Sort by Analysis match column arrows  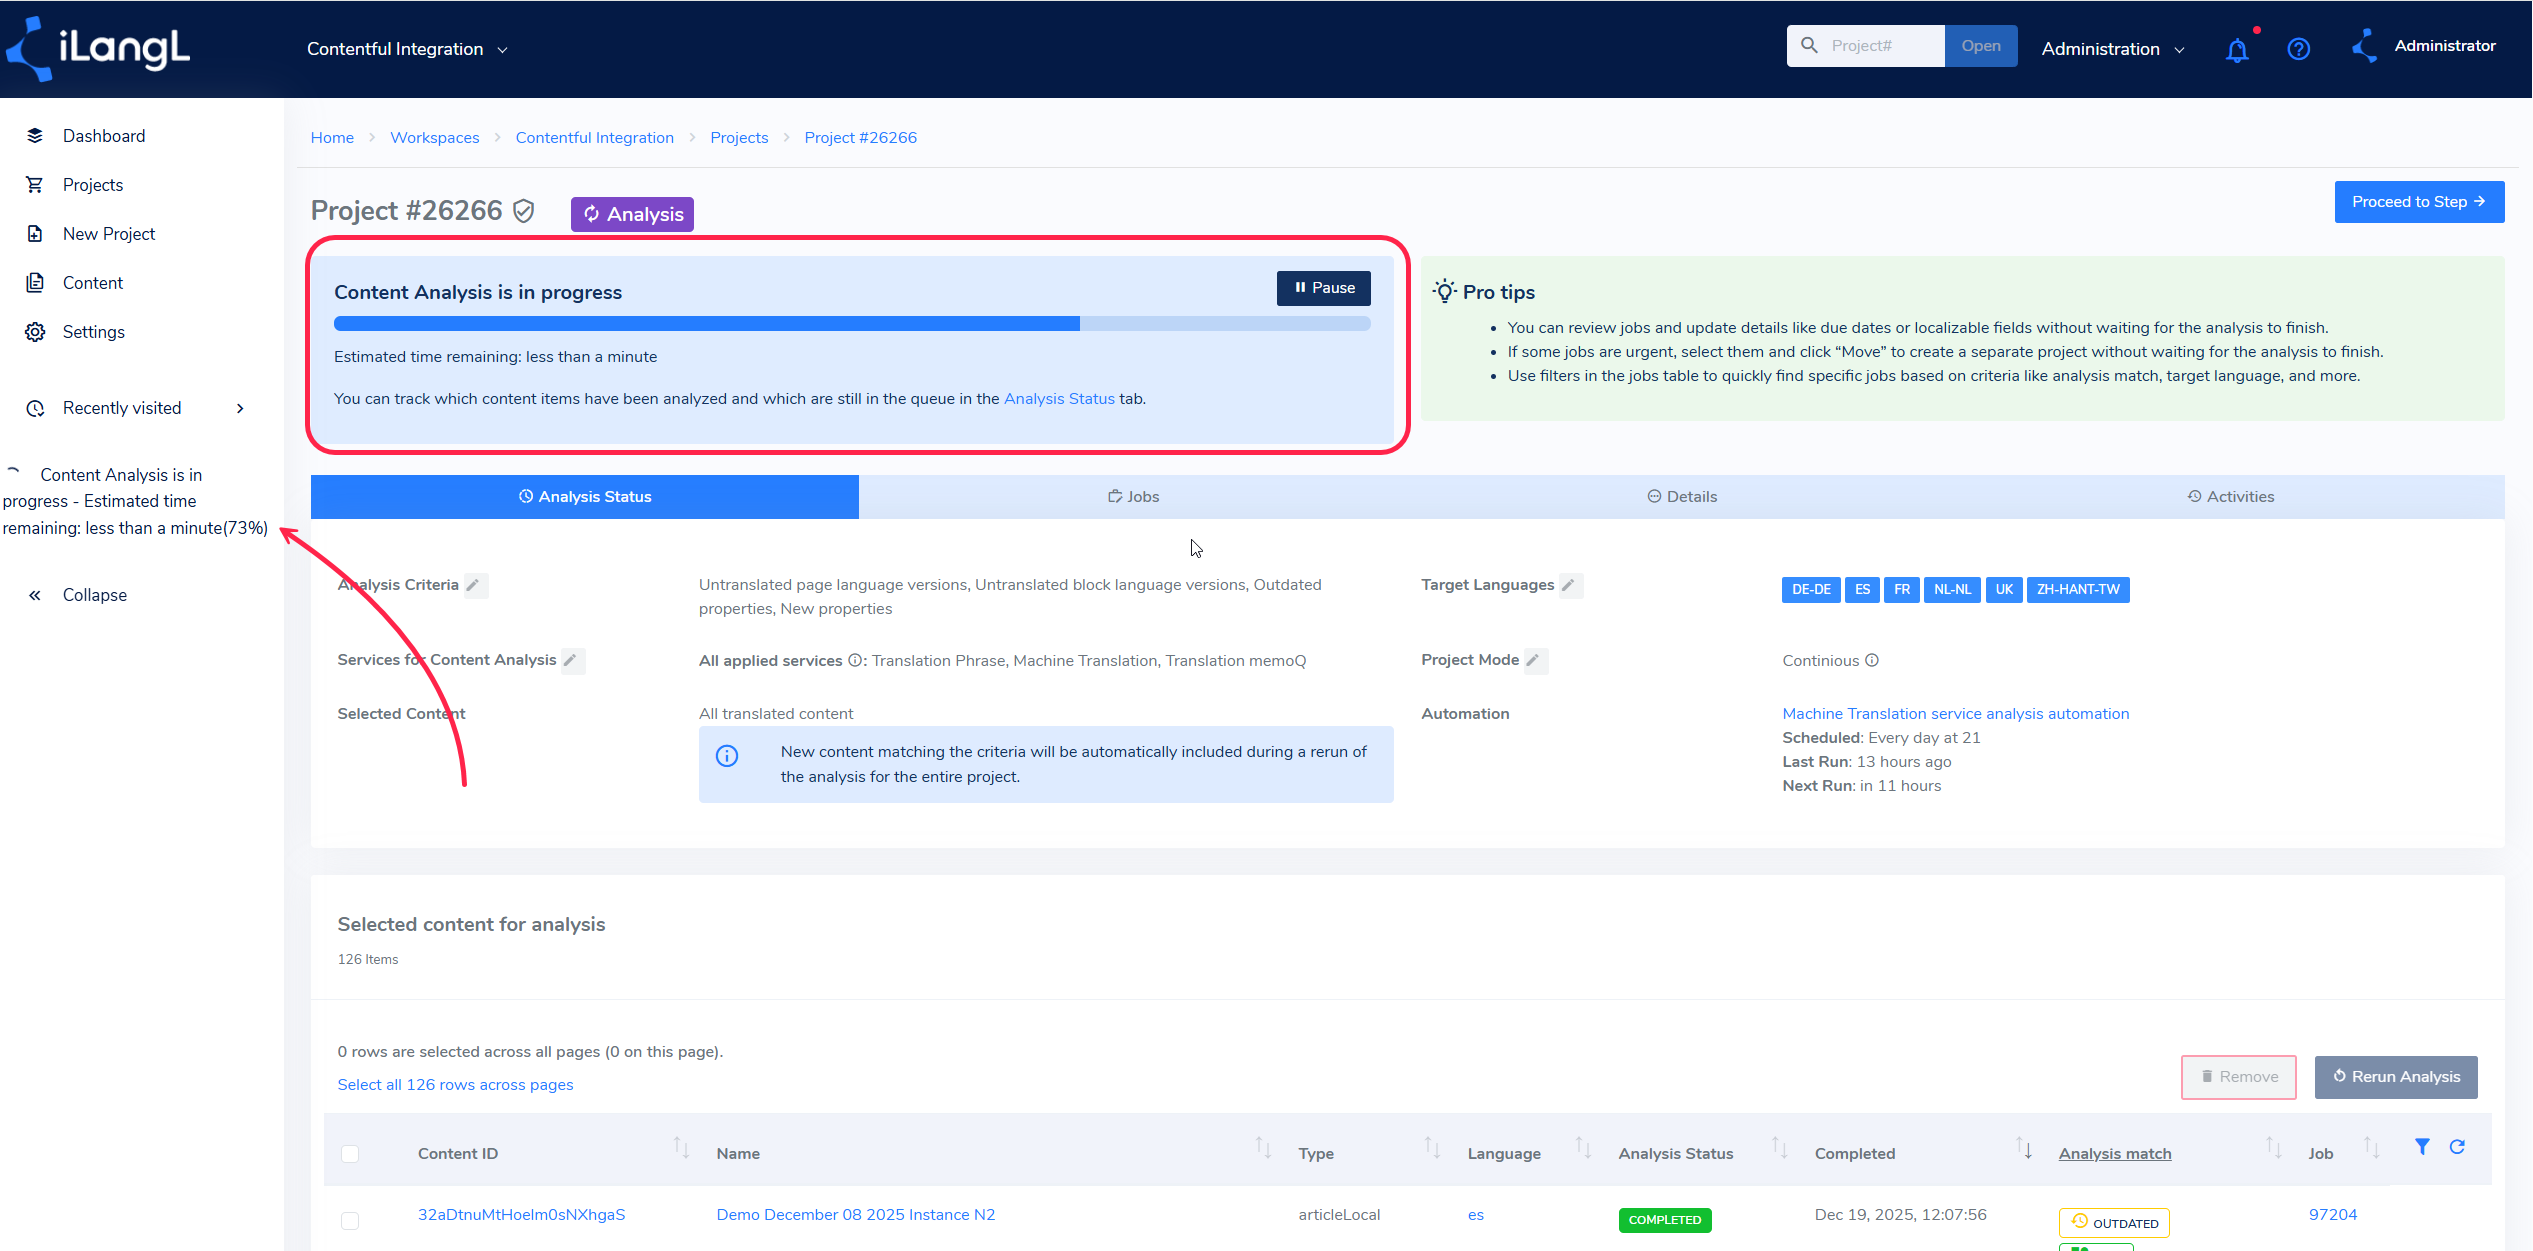(x=2274, y=1148)
